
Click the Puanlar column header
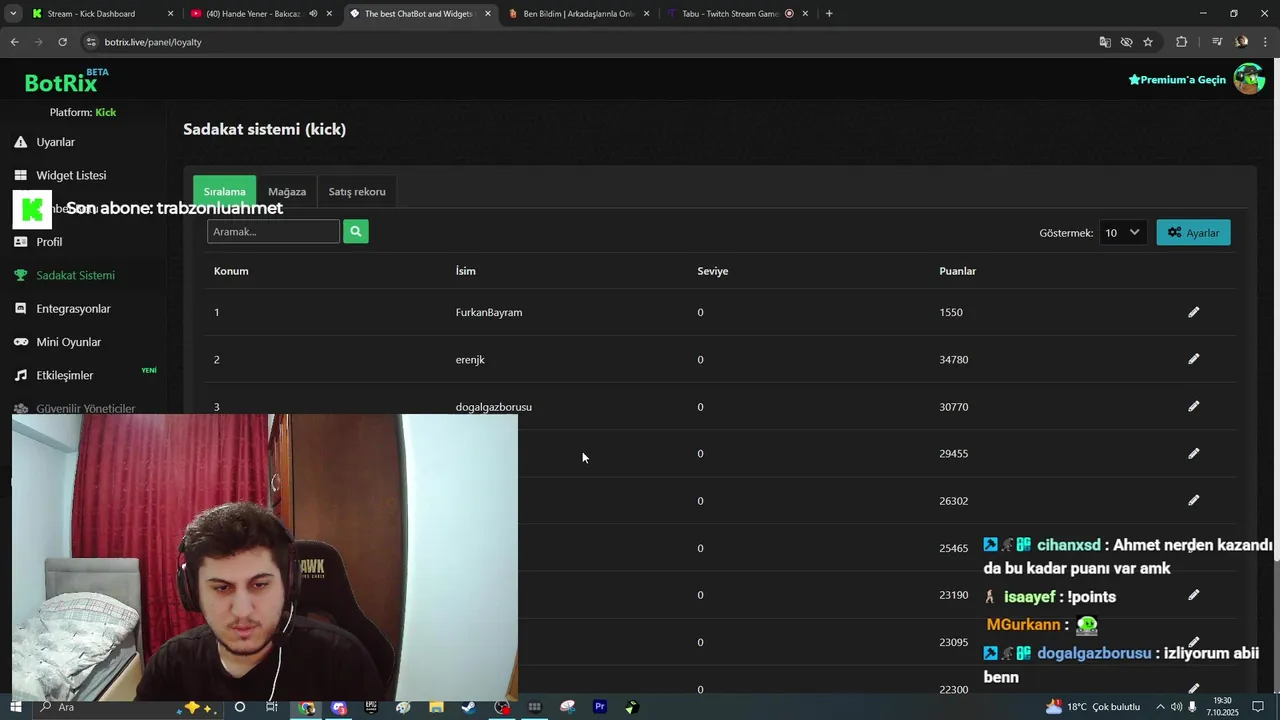coord(957,271)
